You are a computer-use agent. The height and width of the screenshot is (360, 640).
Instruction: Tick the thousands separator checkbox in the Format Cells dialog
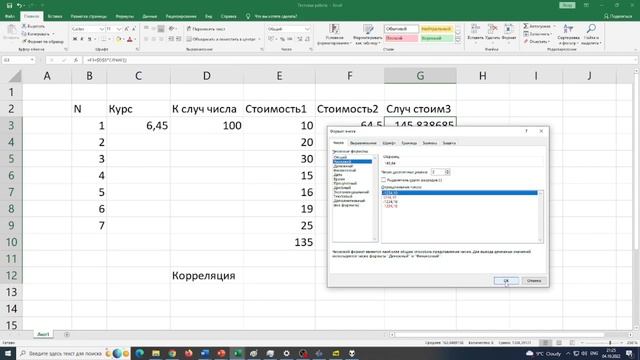383,180
